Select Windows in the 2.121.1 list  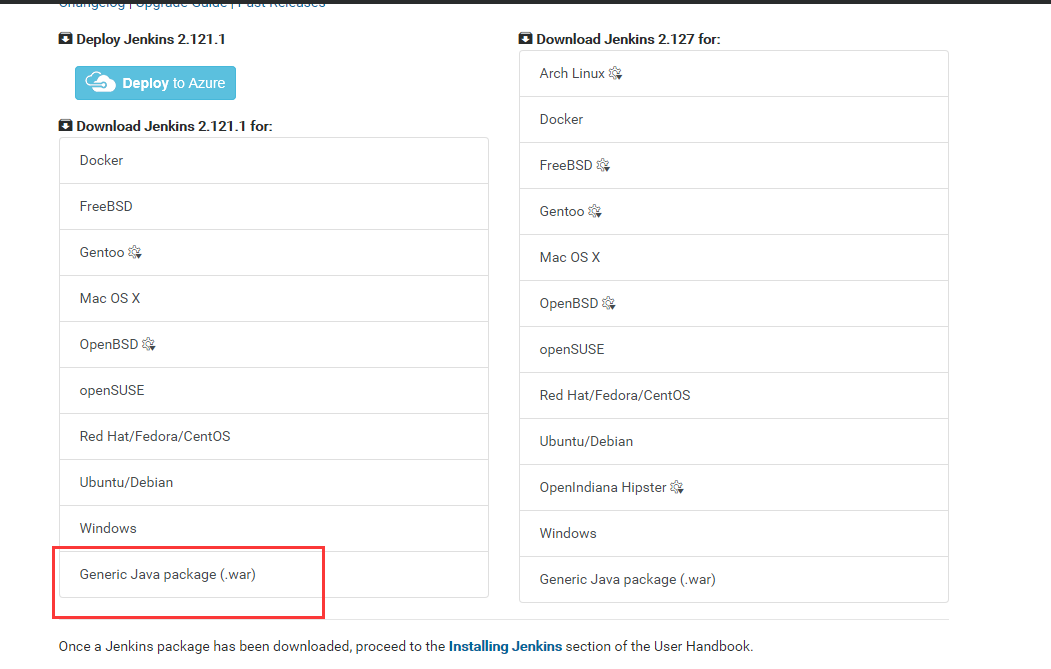point(273,528)
